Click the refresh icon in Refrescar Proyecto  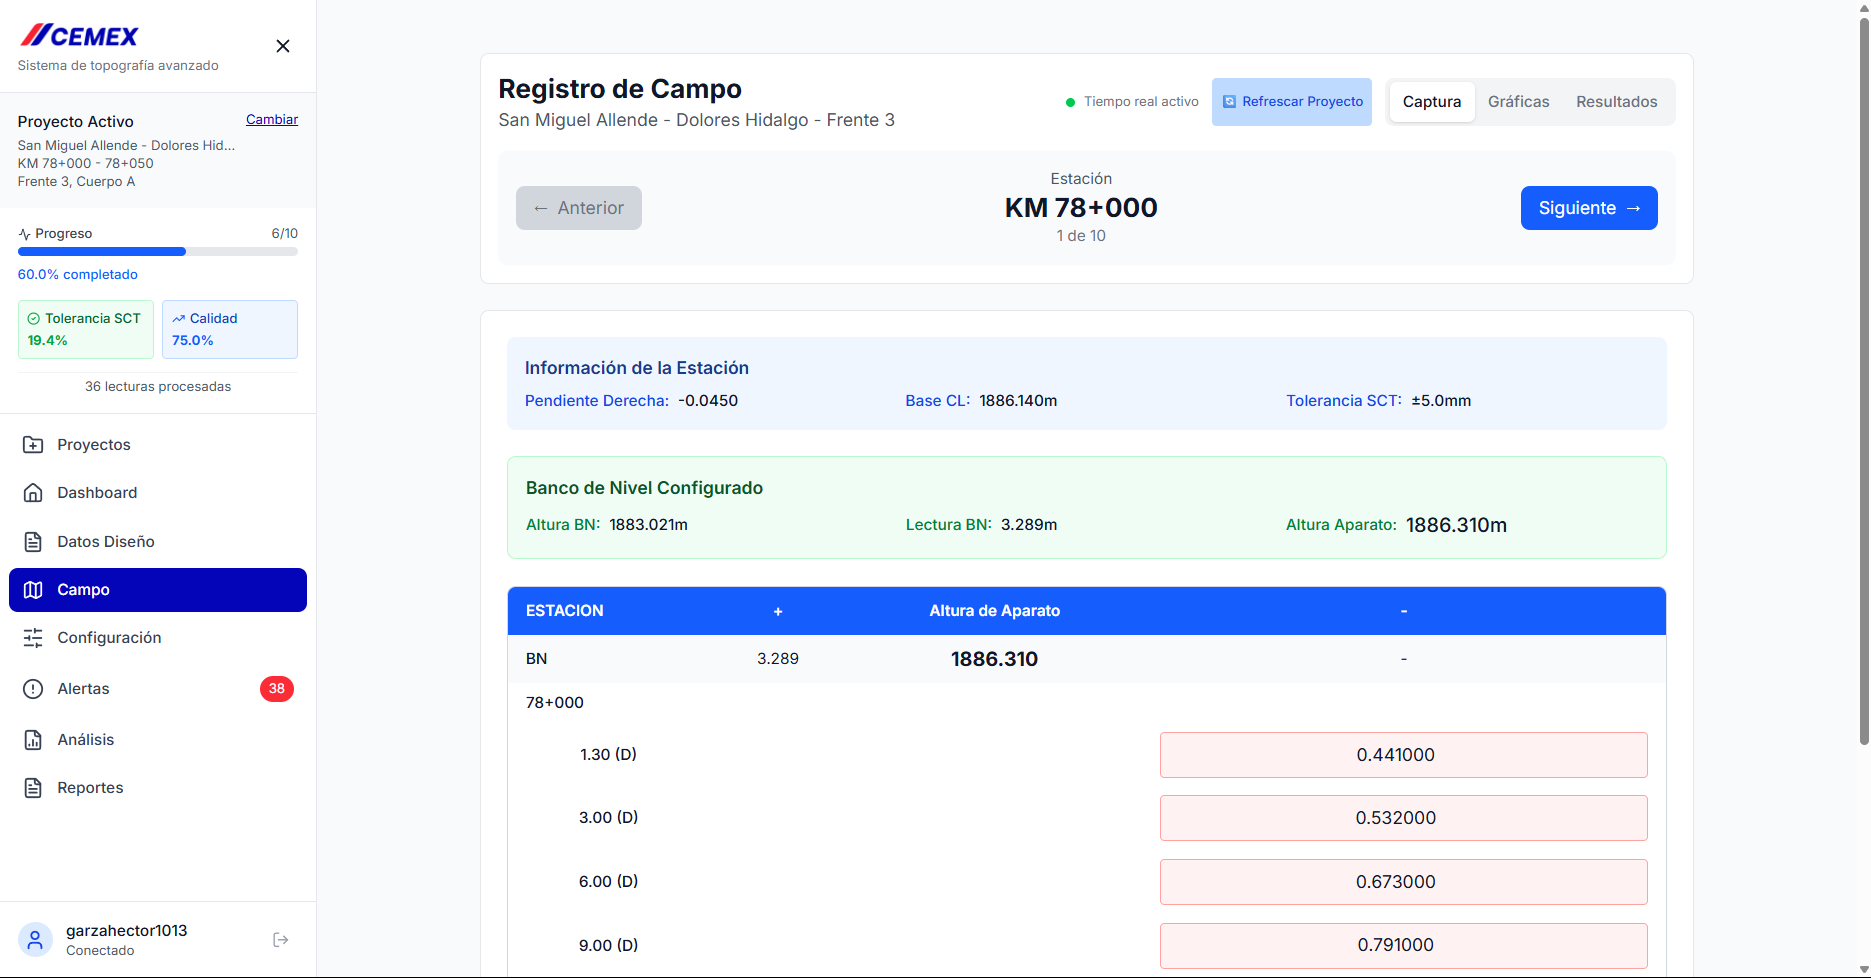[x=1230, y=102]
